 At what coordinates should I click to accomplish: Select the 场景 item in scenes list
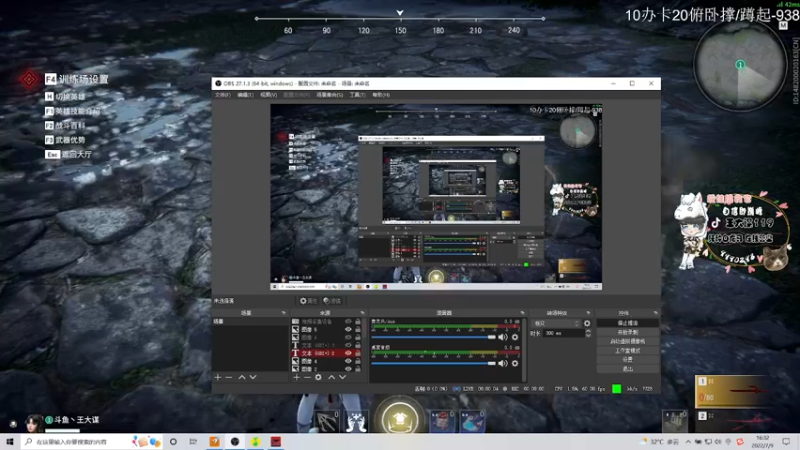coord(250,321)
